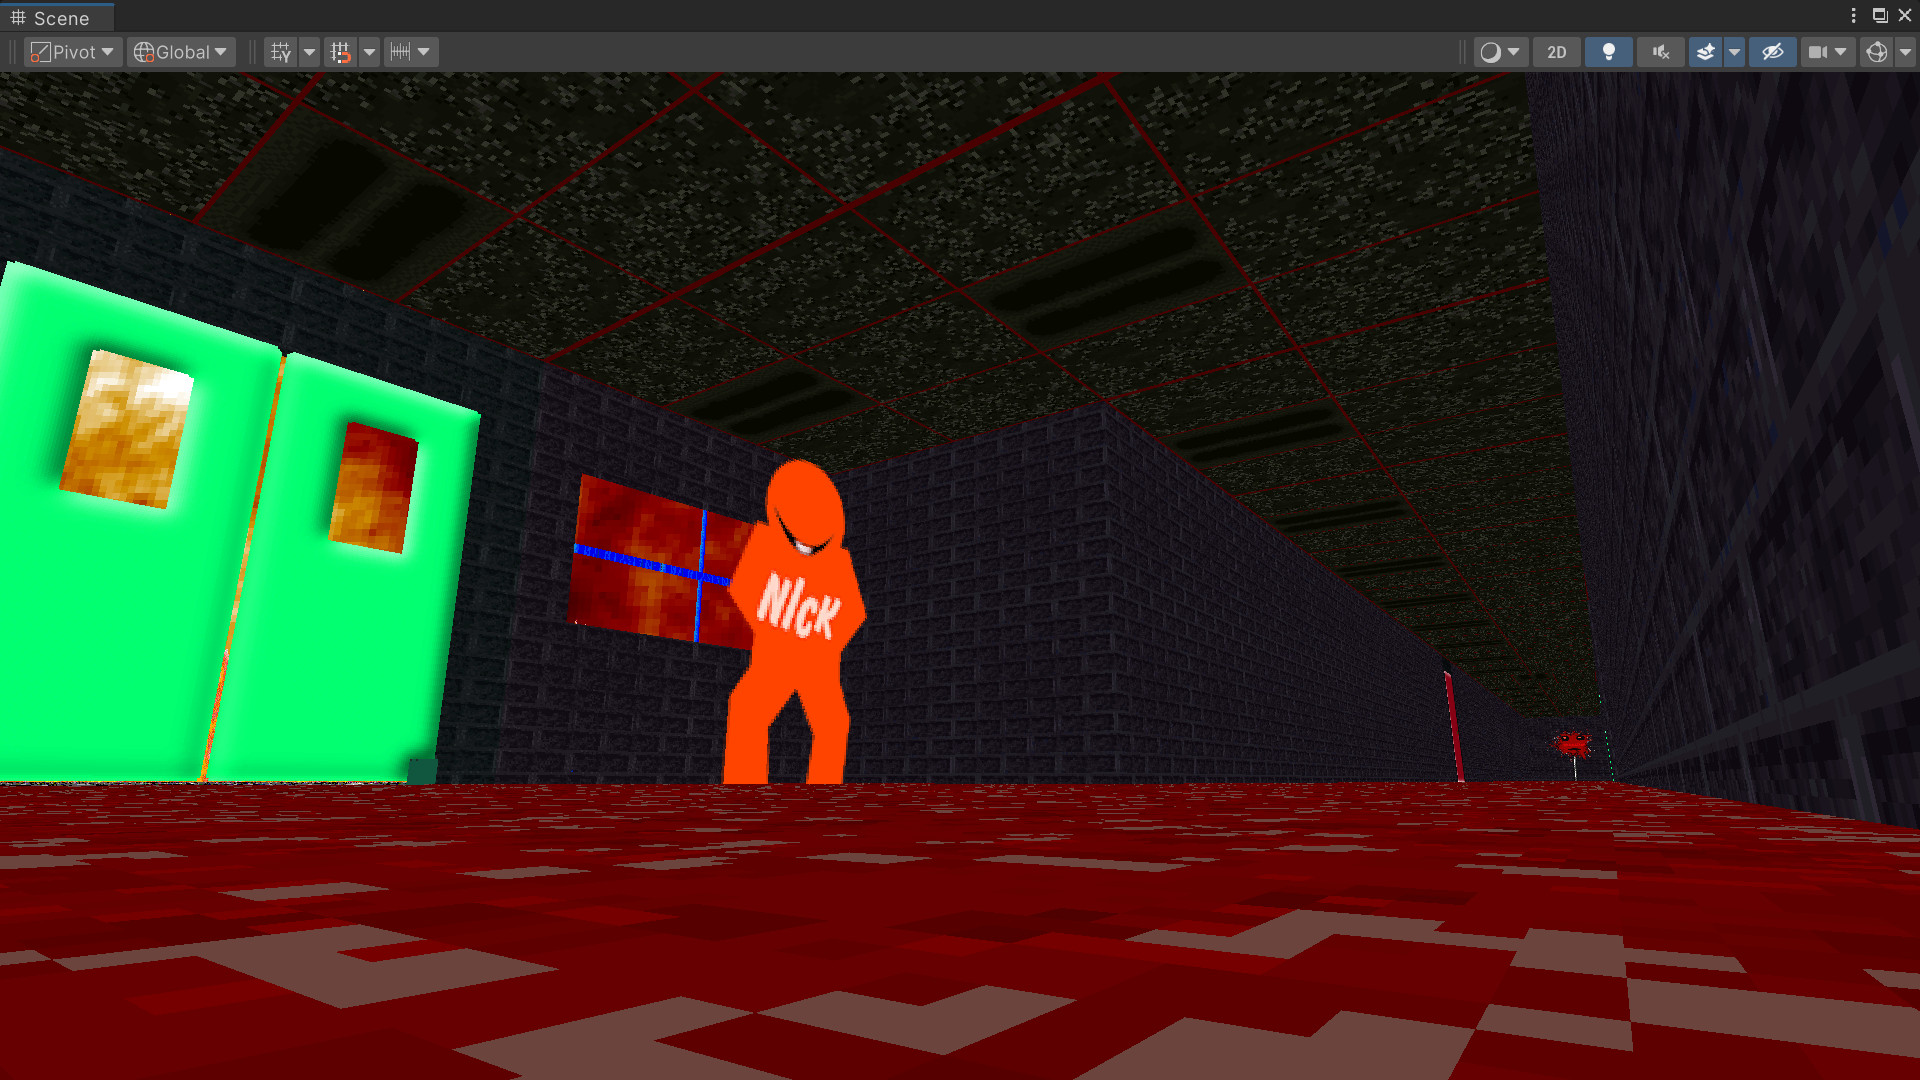
Task: Expand grid visibility options arrow
Action: [309, 52]
